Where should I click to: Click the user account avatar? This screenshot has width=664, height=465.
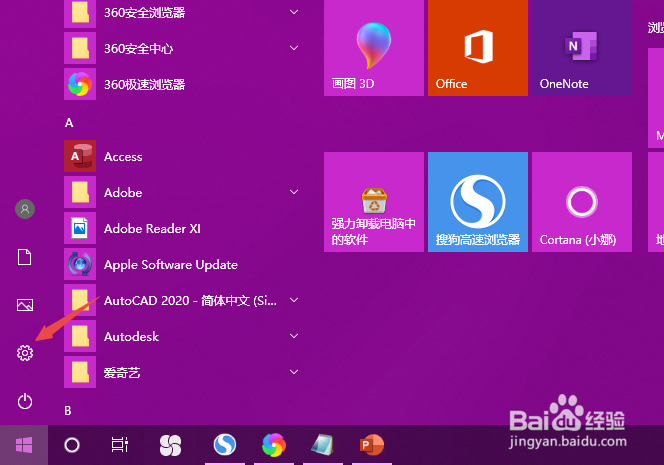coord(25,209)
